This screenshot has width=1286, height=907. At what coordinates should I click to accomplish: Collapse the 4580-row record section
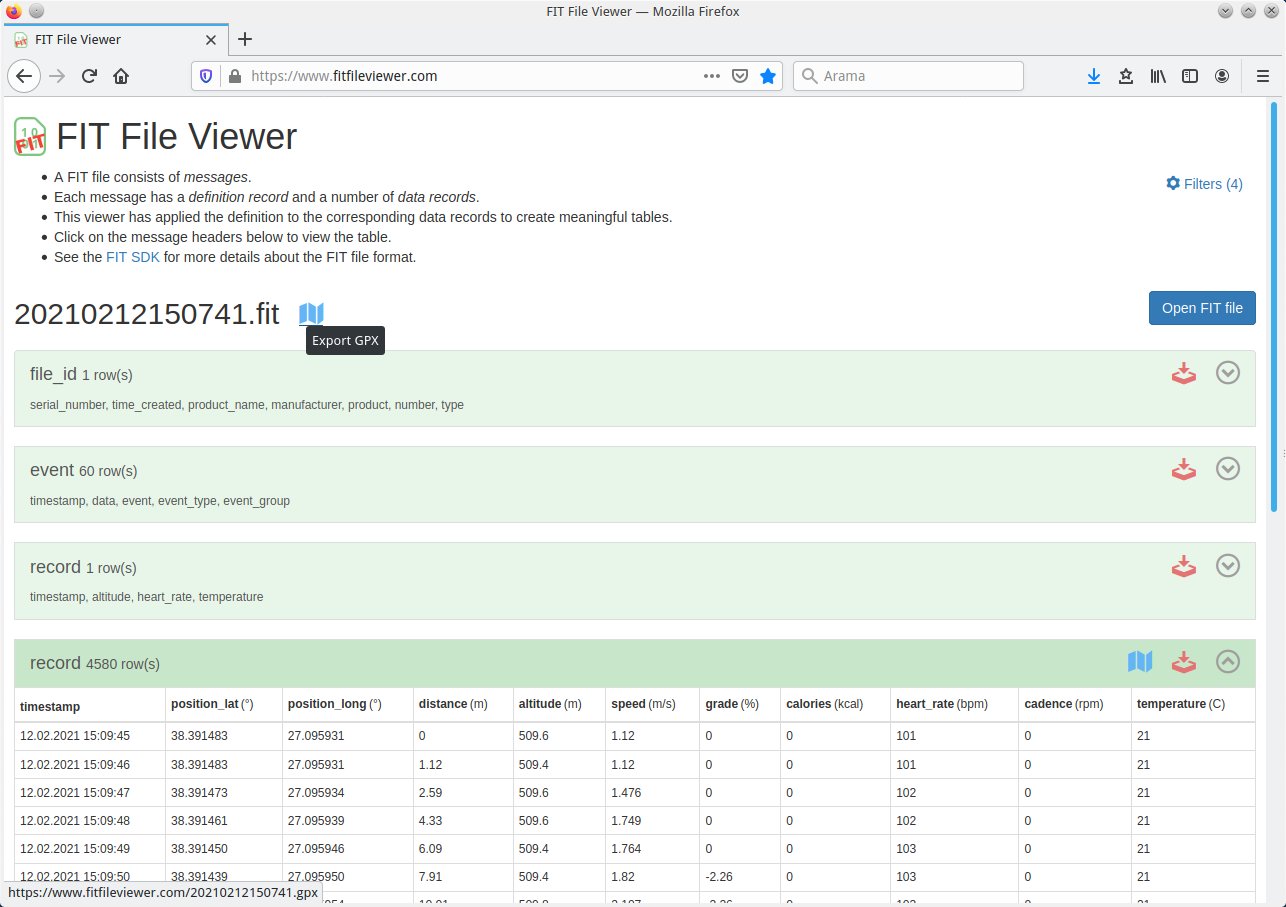coord(1227,662)
